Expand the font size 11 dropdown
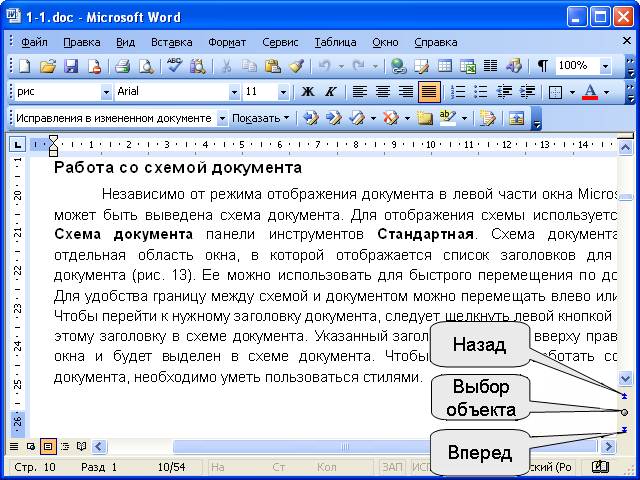 pos(283,92)
